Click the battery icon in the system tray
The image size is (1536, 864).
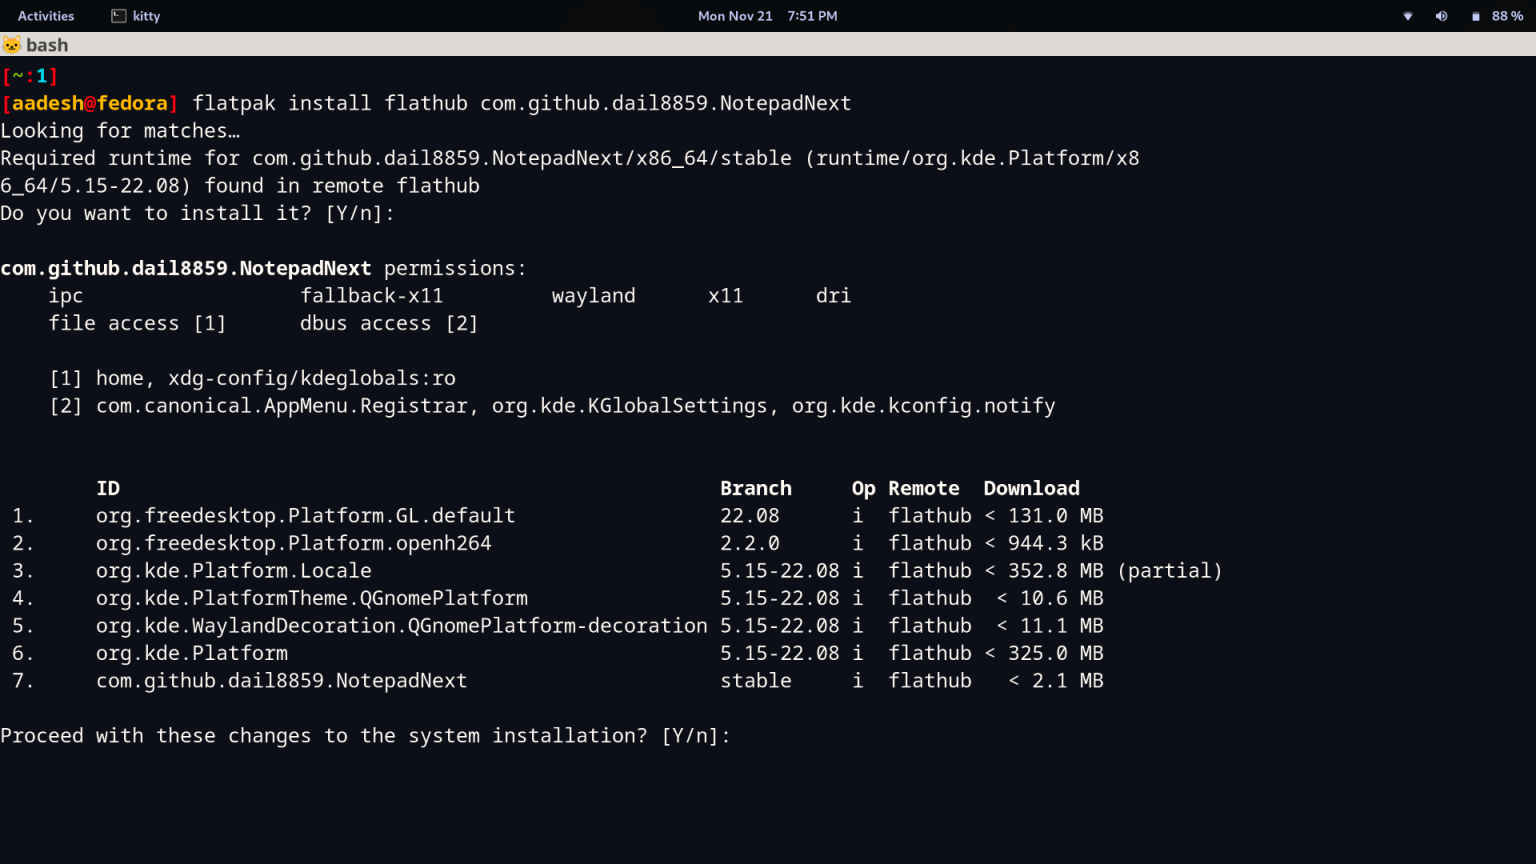pos(1474,15)
